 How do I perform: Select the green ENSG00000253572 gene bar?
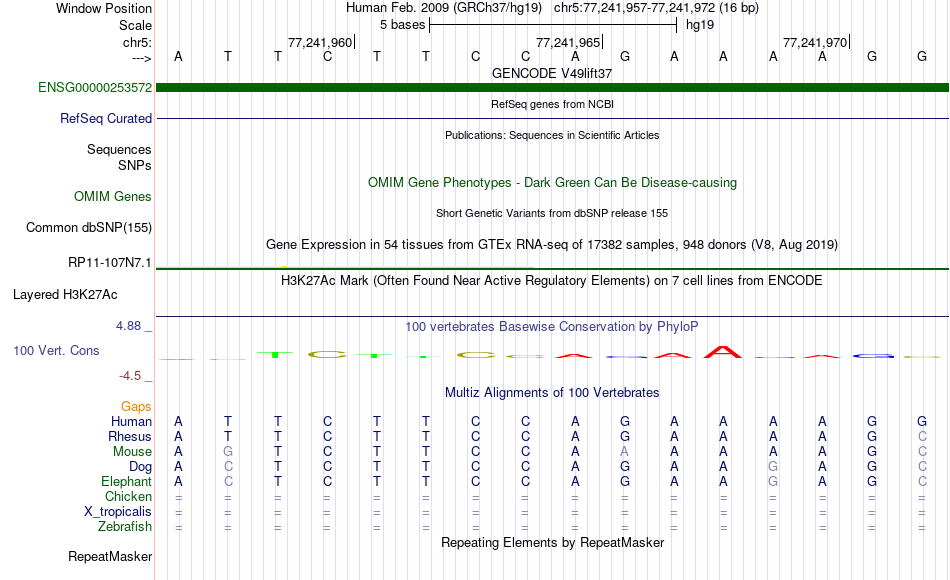[x=552, y=87]
